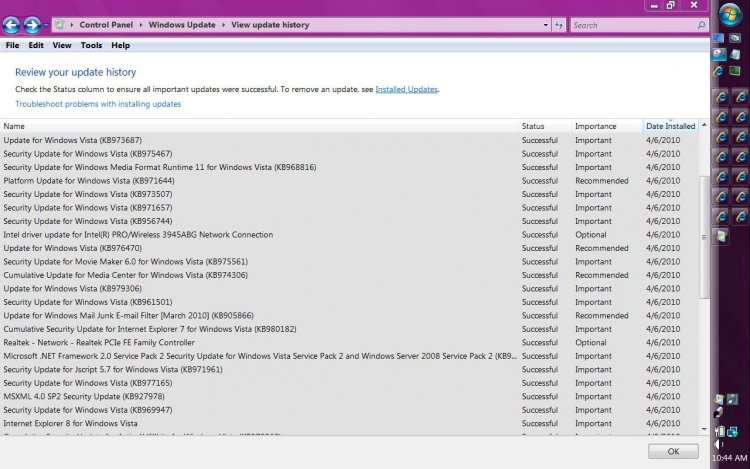This screenshot has width=750, height=469.
Task: Select Windows Update in the breadcrumb
Action: click(182, 25)
